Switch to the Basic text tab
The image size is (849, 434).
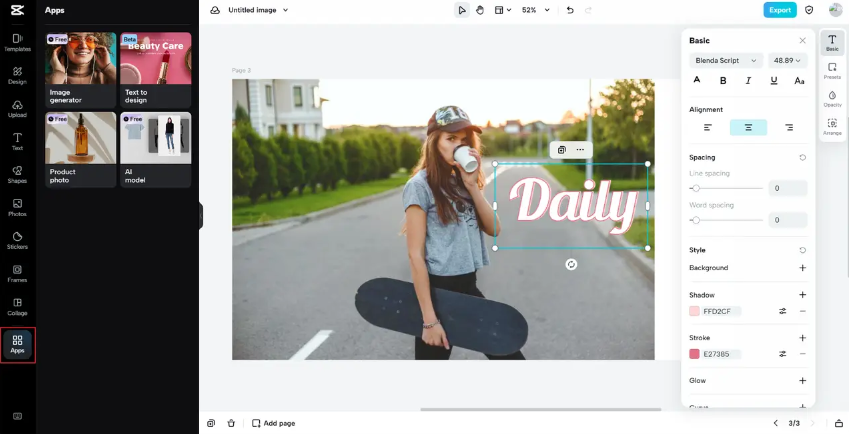[x=832, y=43]
